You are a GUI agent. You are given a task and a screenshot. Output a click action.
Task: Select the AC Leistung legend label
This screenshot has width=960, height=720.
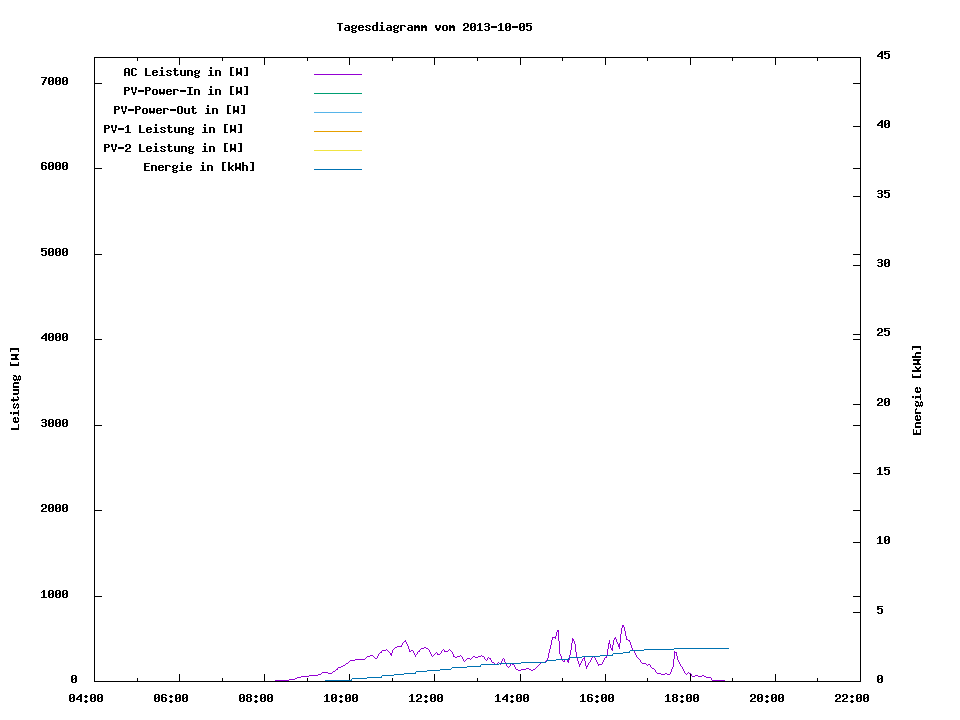tap(186, 72)
